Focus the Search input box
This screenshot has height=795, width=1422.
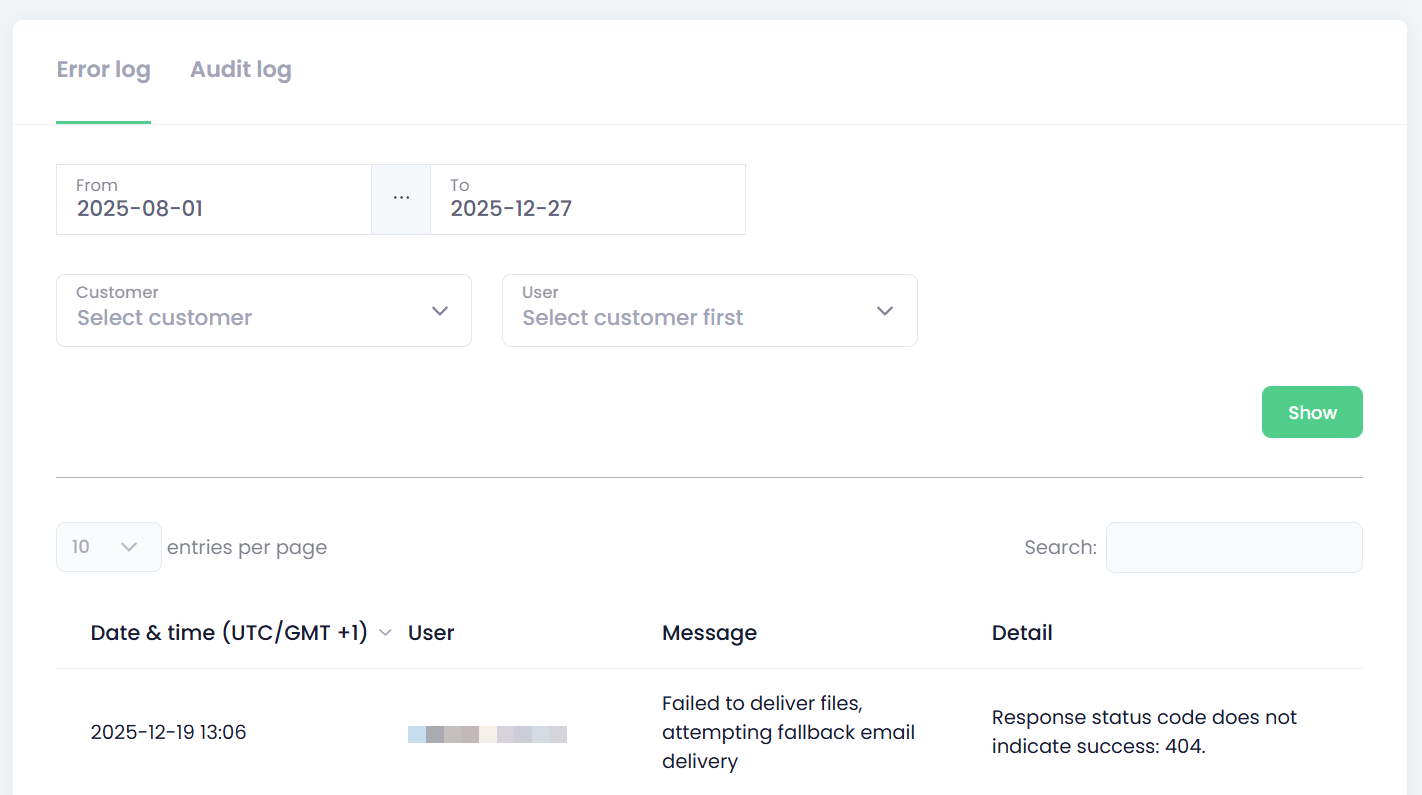(x=1233, y=547)
